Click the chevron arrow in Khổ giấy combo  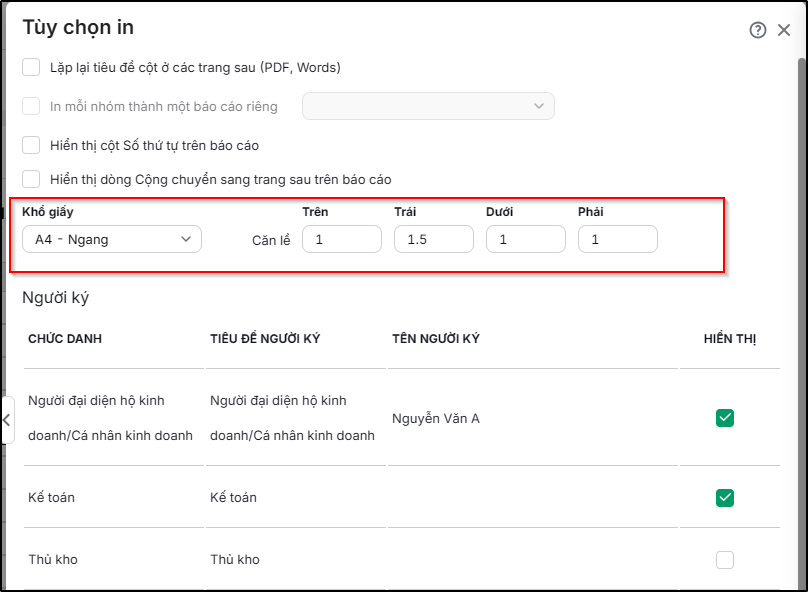pyautogui.click(x=186, y=239)
